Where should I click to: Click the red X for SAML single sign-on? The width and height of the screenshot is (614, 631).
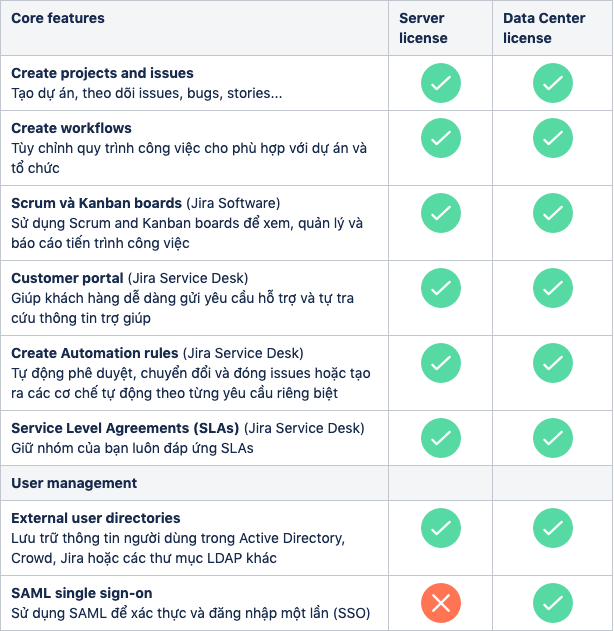pos(441,603)
